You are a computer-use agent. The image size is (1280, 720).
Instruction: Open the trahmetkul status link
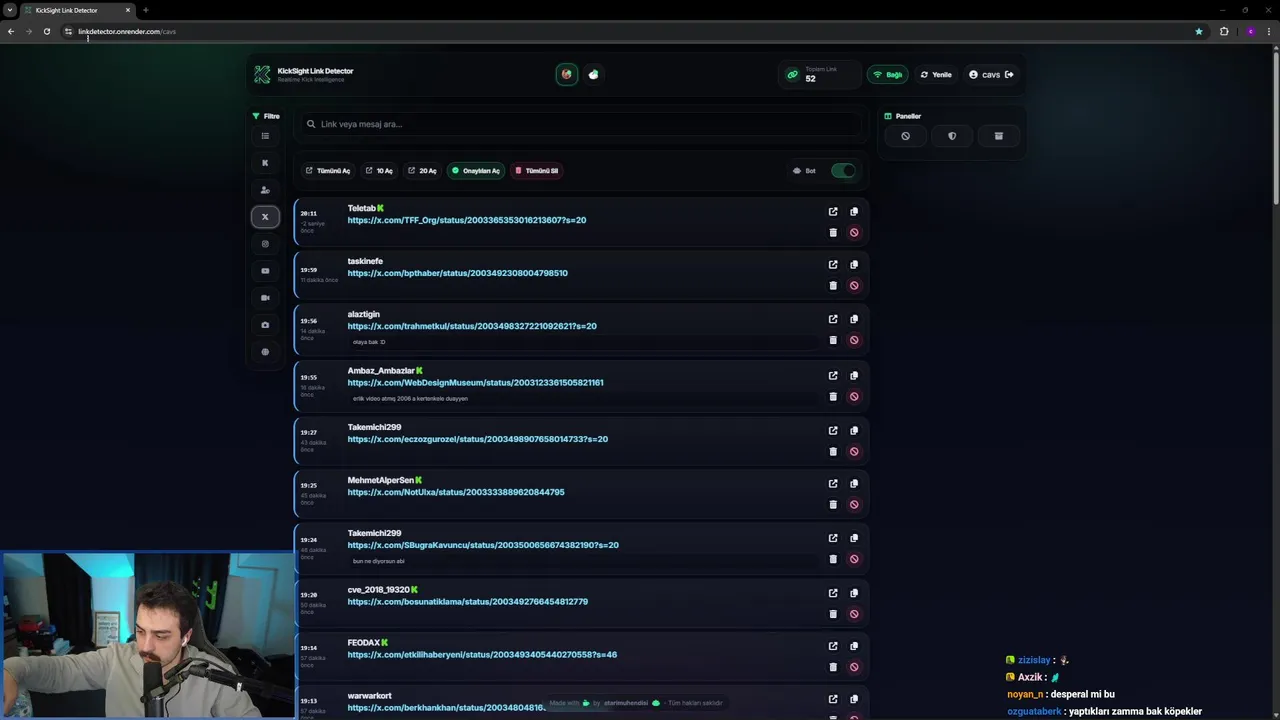click(x=472, y=326)
